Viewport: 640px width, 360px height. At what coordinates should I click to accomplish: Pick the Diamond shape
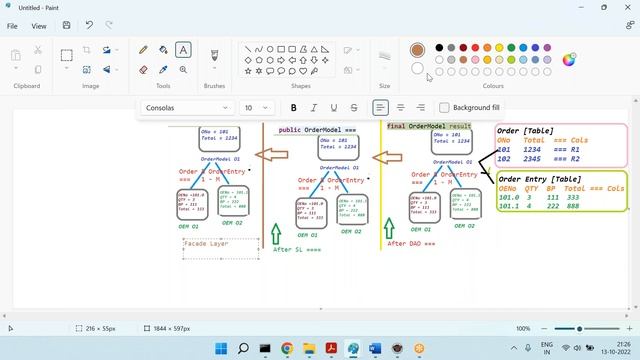point(248,60)
